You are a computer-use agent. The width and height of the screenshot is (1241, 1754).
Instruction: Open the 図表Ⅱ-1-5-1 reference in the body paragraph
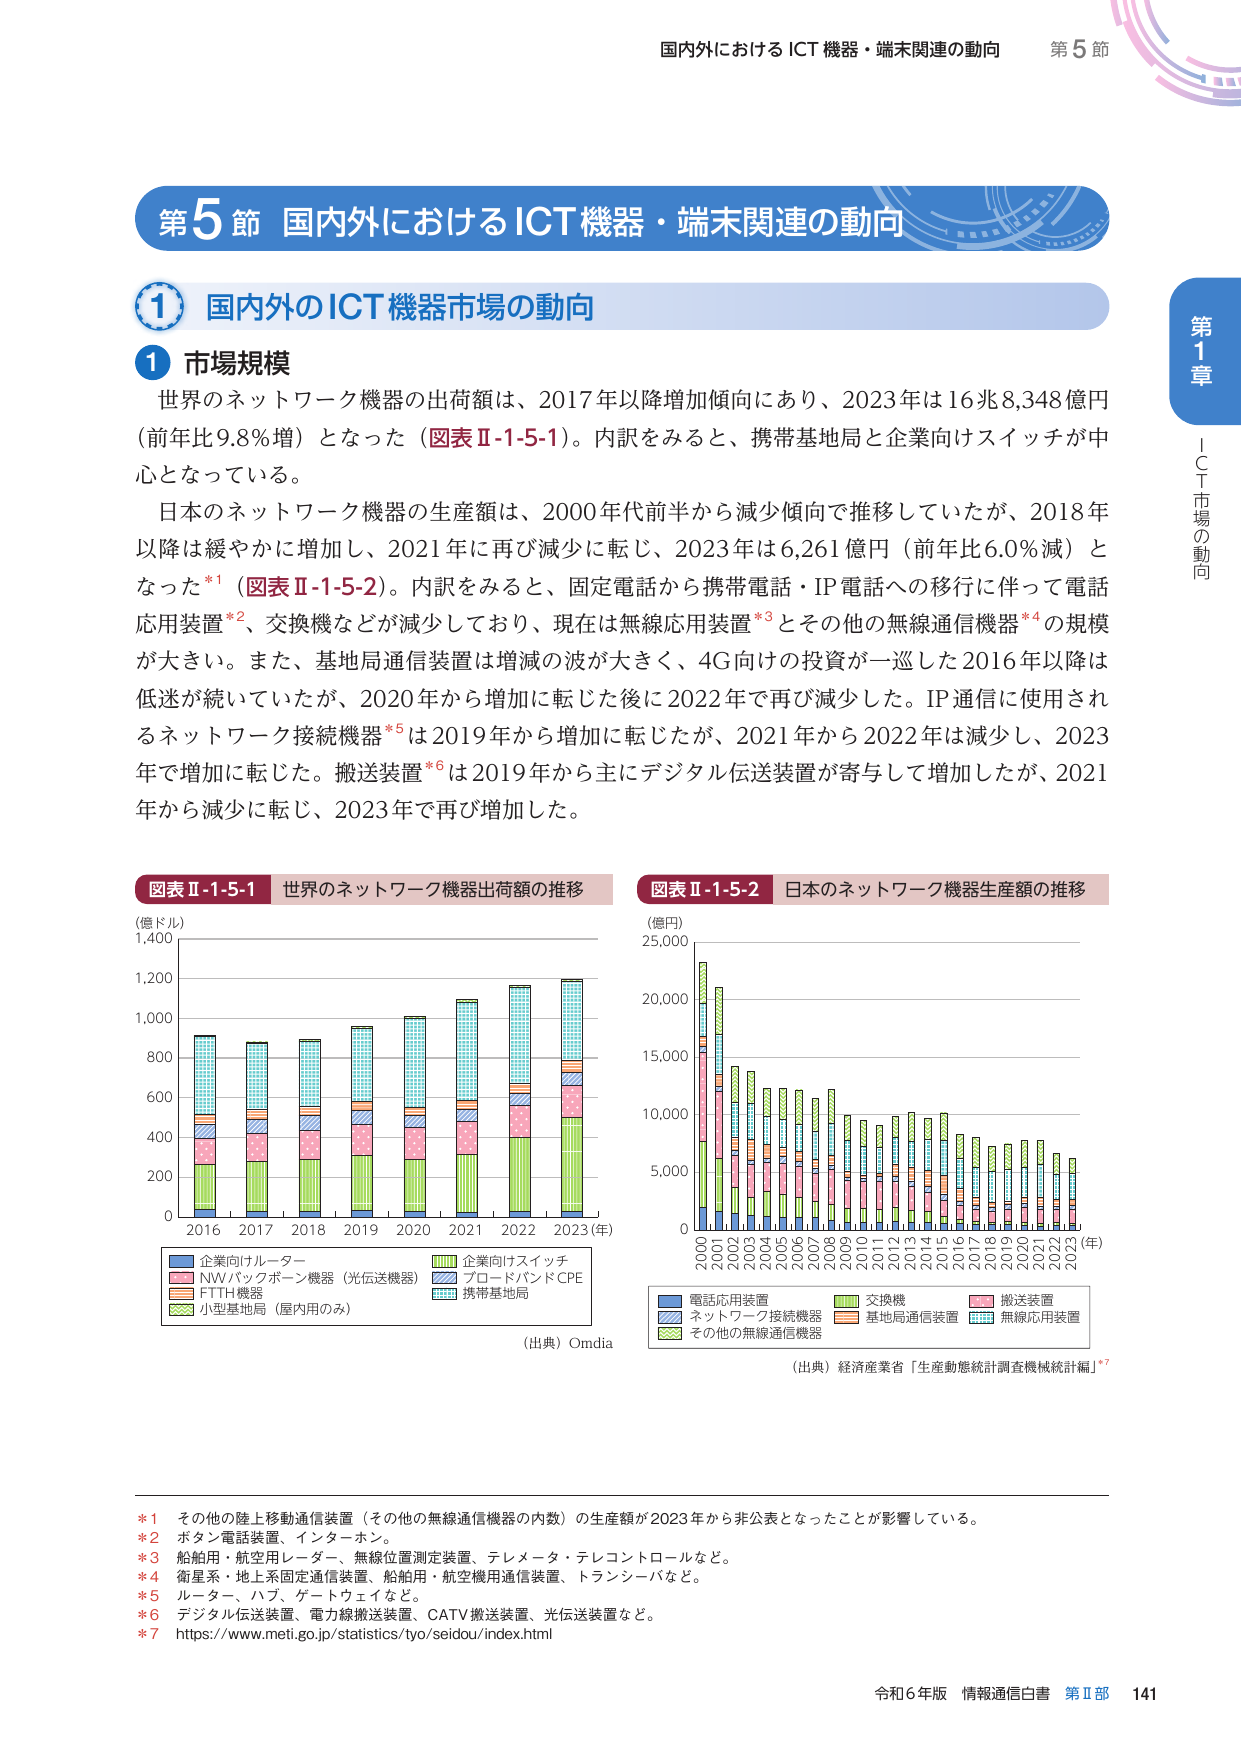[493, 438]
